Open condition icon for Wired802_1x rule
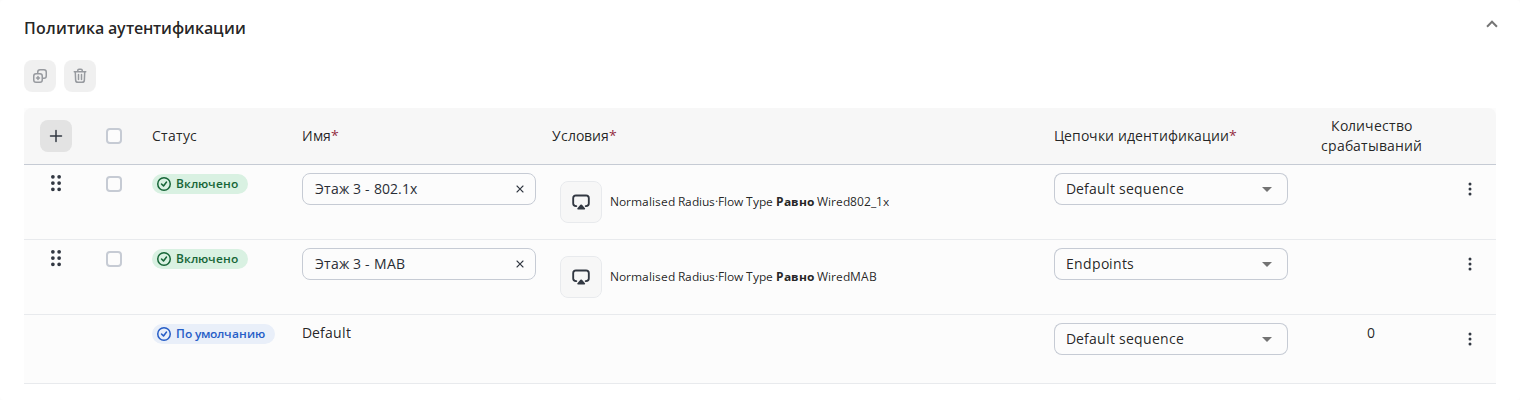 581,202
